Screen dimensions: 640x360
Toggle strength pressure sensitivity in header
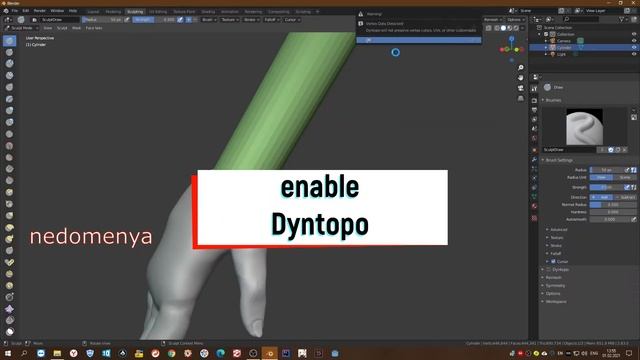[180, 20]
